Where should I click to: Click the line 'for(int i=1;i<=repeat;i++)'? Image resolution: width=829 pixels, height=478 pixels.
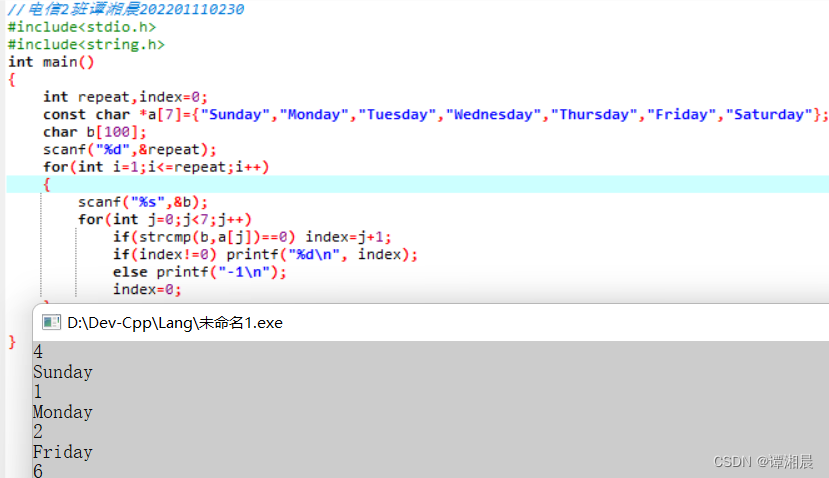pyautogui.click(x=156, y=167)
